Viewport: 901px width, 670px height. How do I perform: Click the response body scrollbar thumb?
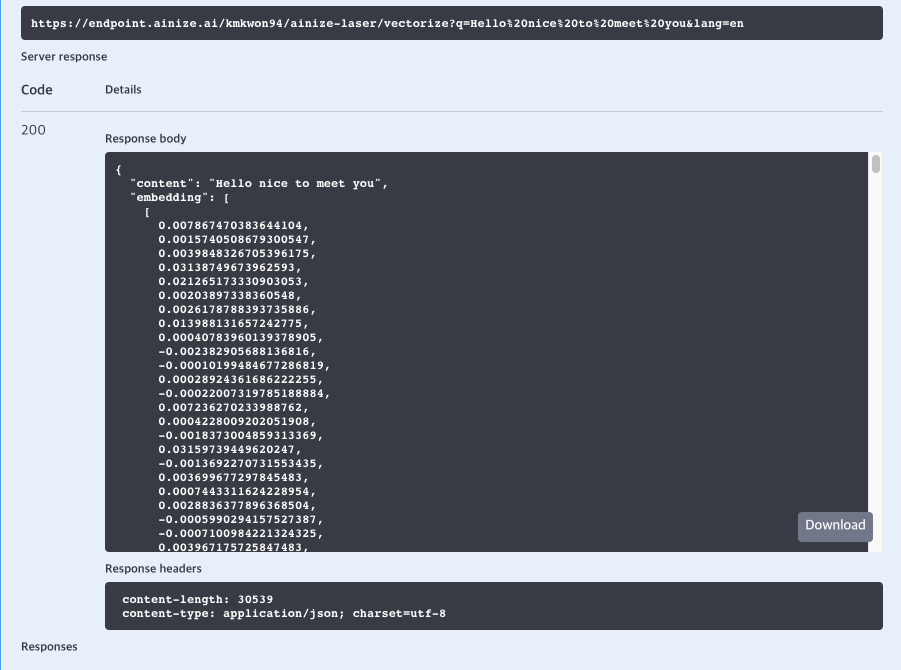coord(876,164)
